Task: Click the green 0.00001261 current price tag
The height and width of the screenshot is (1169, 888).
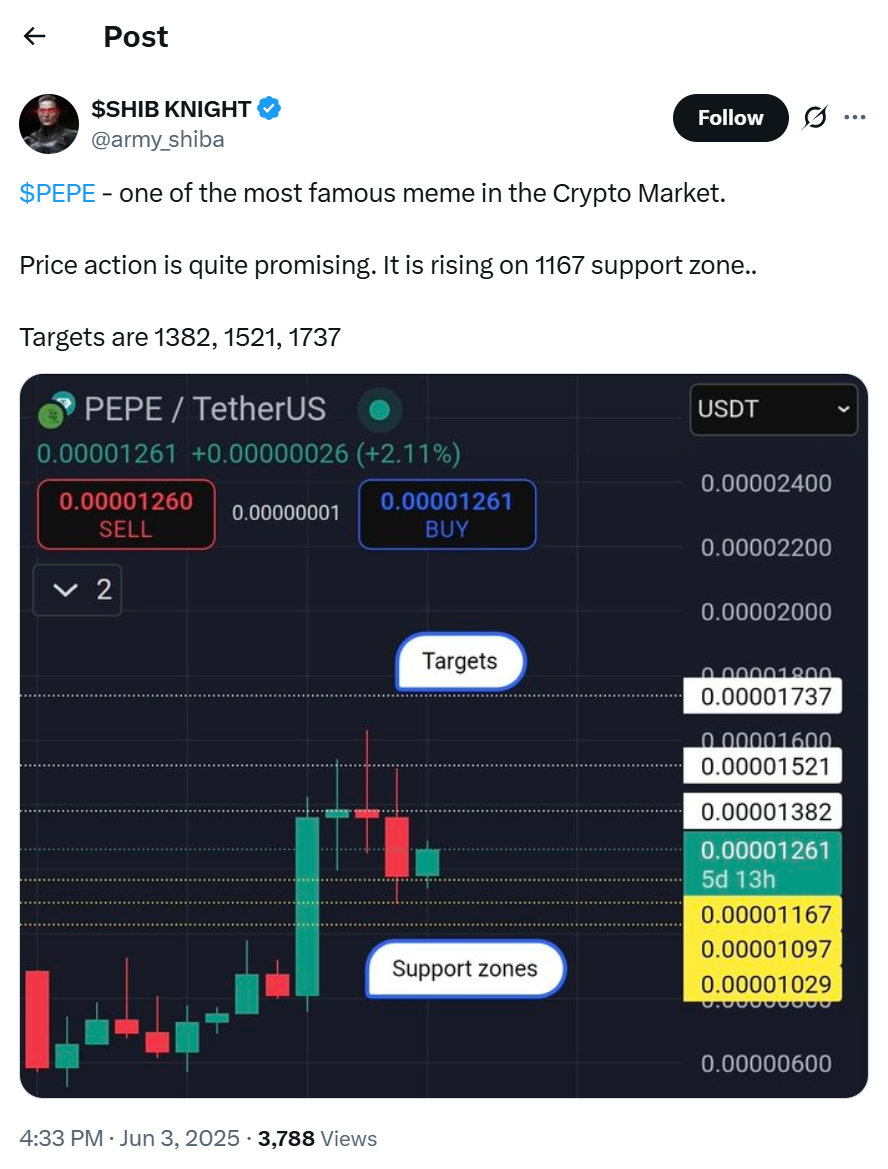Action: 763,864
